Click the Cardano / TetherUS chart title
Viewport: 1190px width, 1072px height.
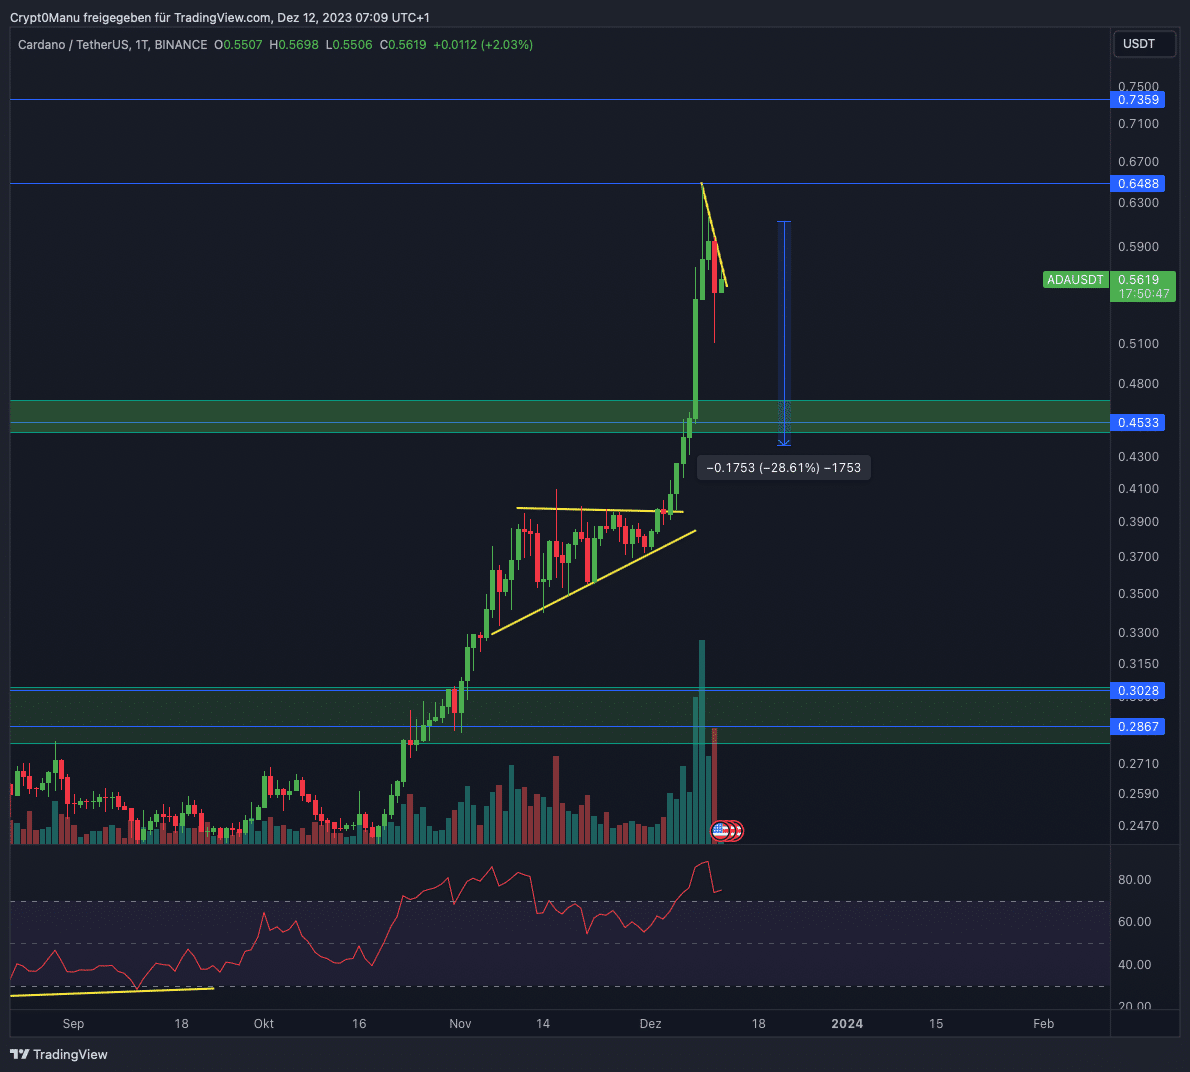point(112,45)
